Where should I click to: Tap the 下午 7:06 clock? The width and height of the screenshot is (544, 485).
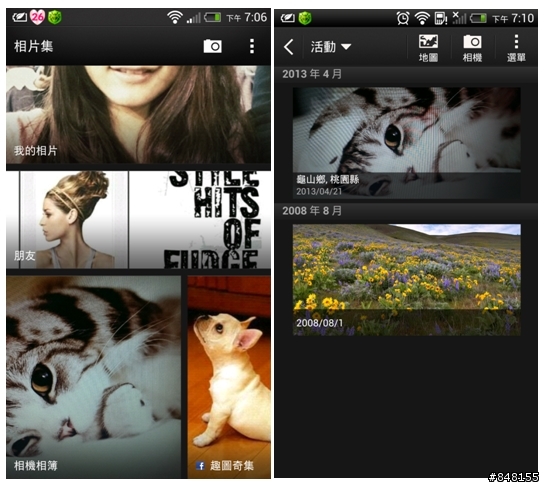tap(247, 17)
